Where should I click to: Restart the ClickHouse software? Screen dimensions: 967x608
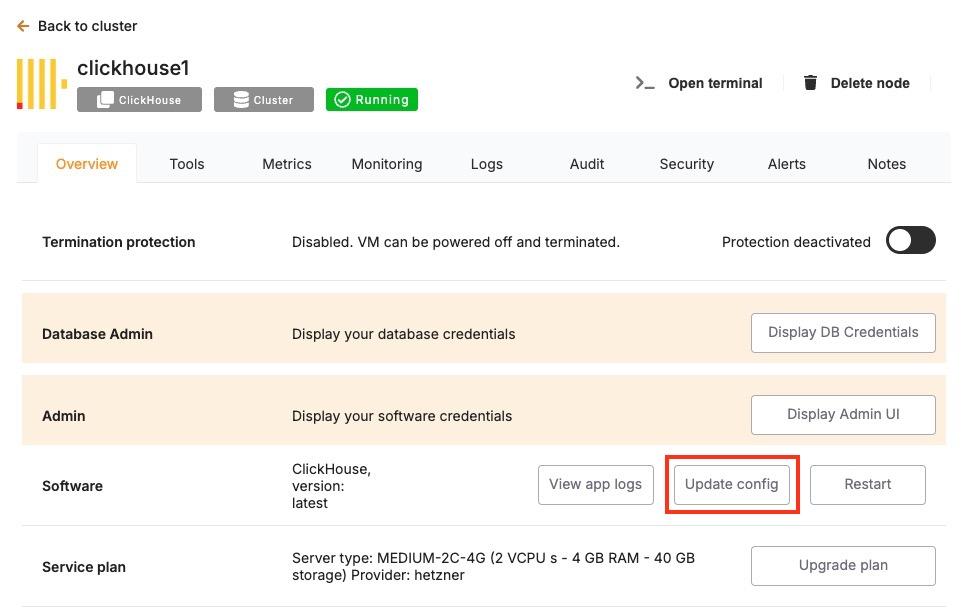tap(867, 485)
